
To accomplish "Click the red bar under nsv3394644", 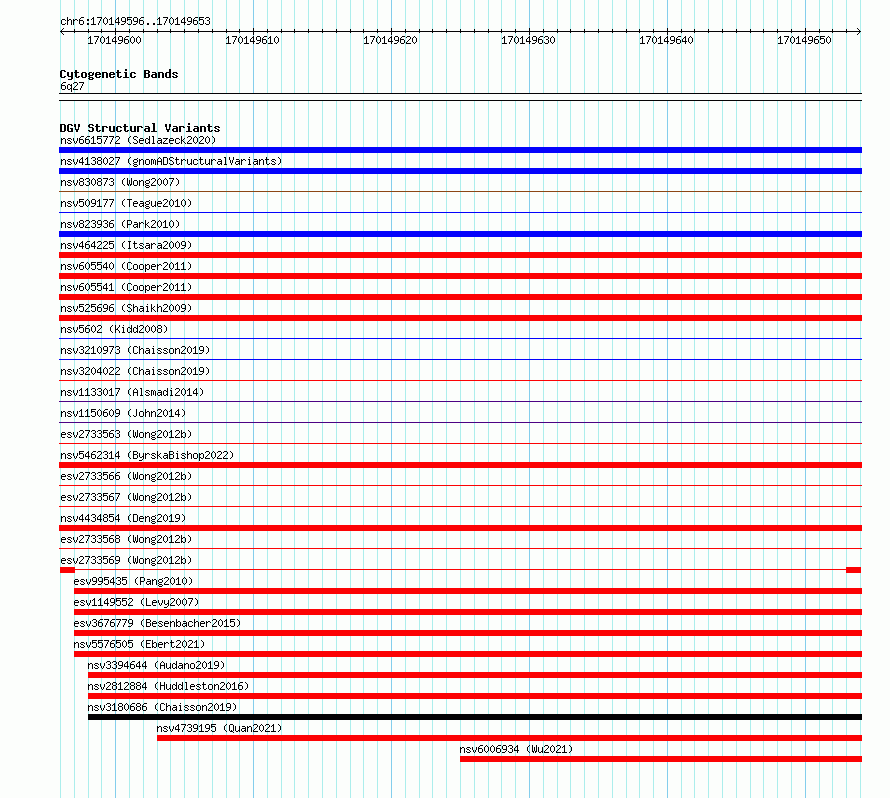I will 475,675.
